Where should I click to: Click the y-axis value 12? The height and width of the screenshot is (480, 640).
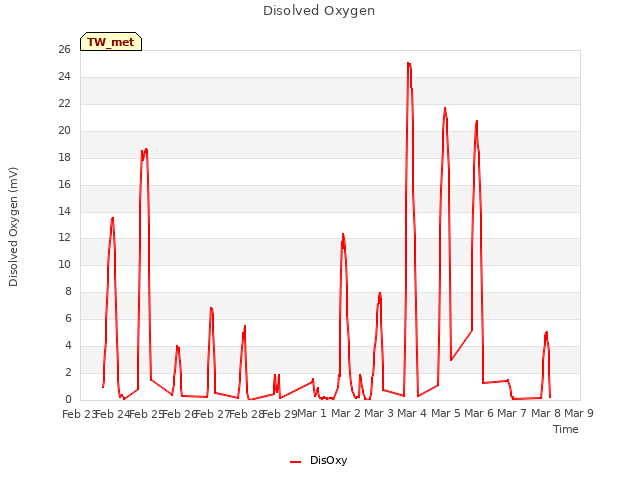pos(64,237)
